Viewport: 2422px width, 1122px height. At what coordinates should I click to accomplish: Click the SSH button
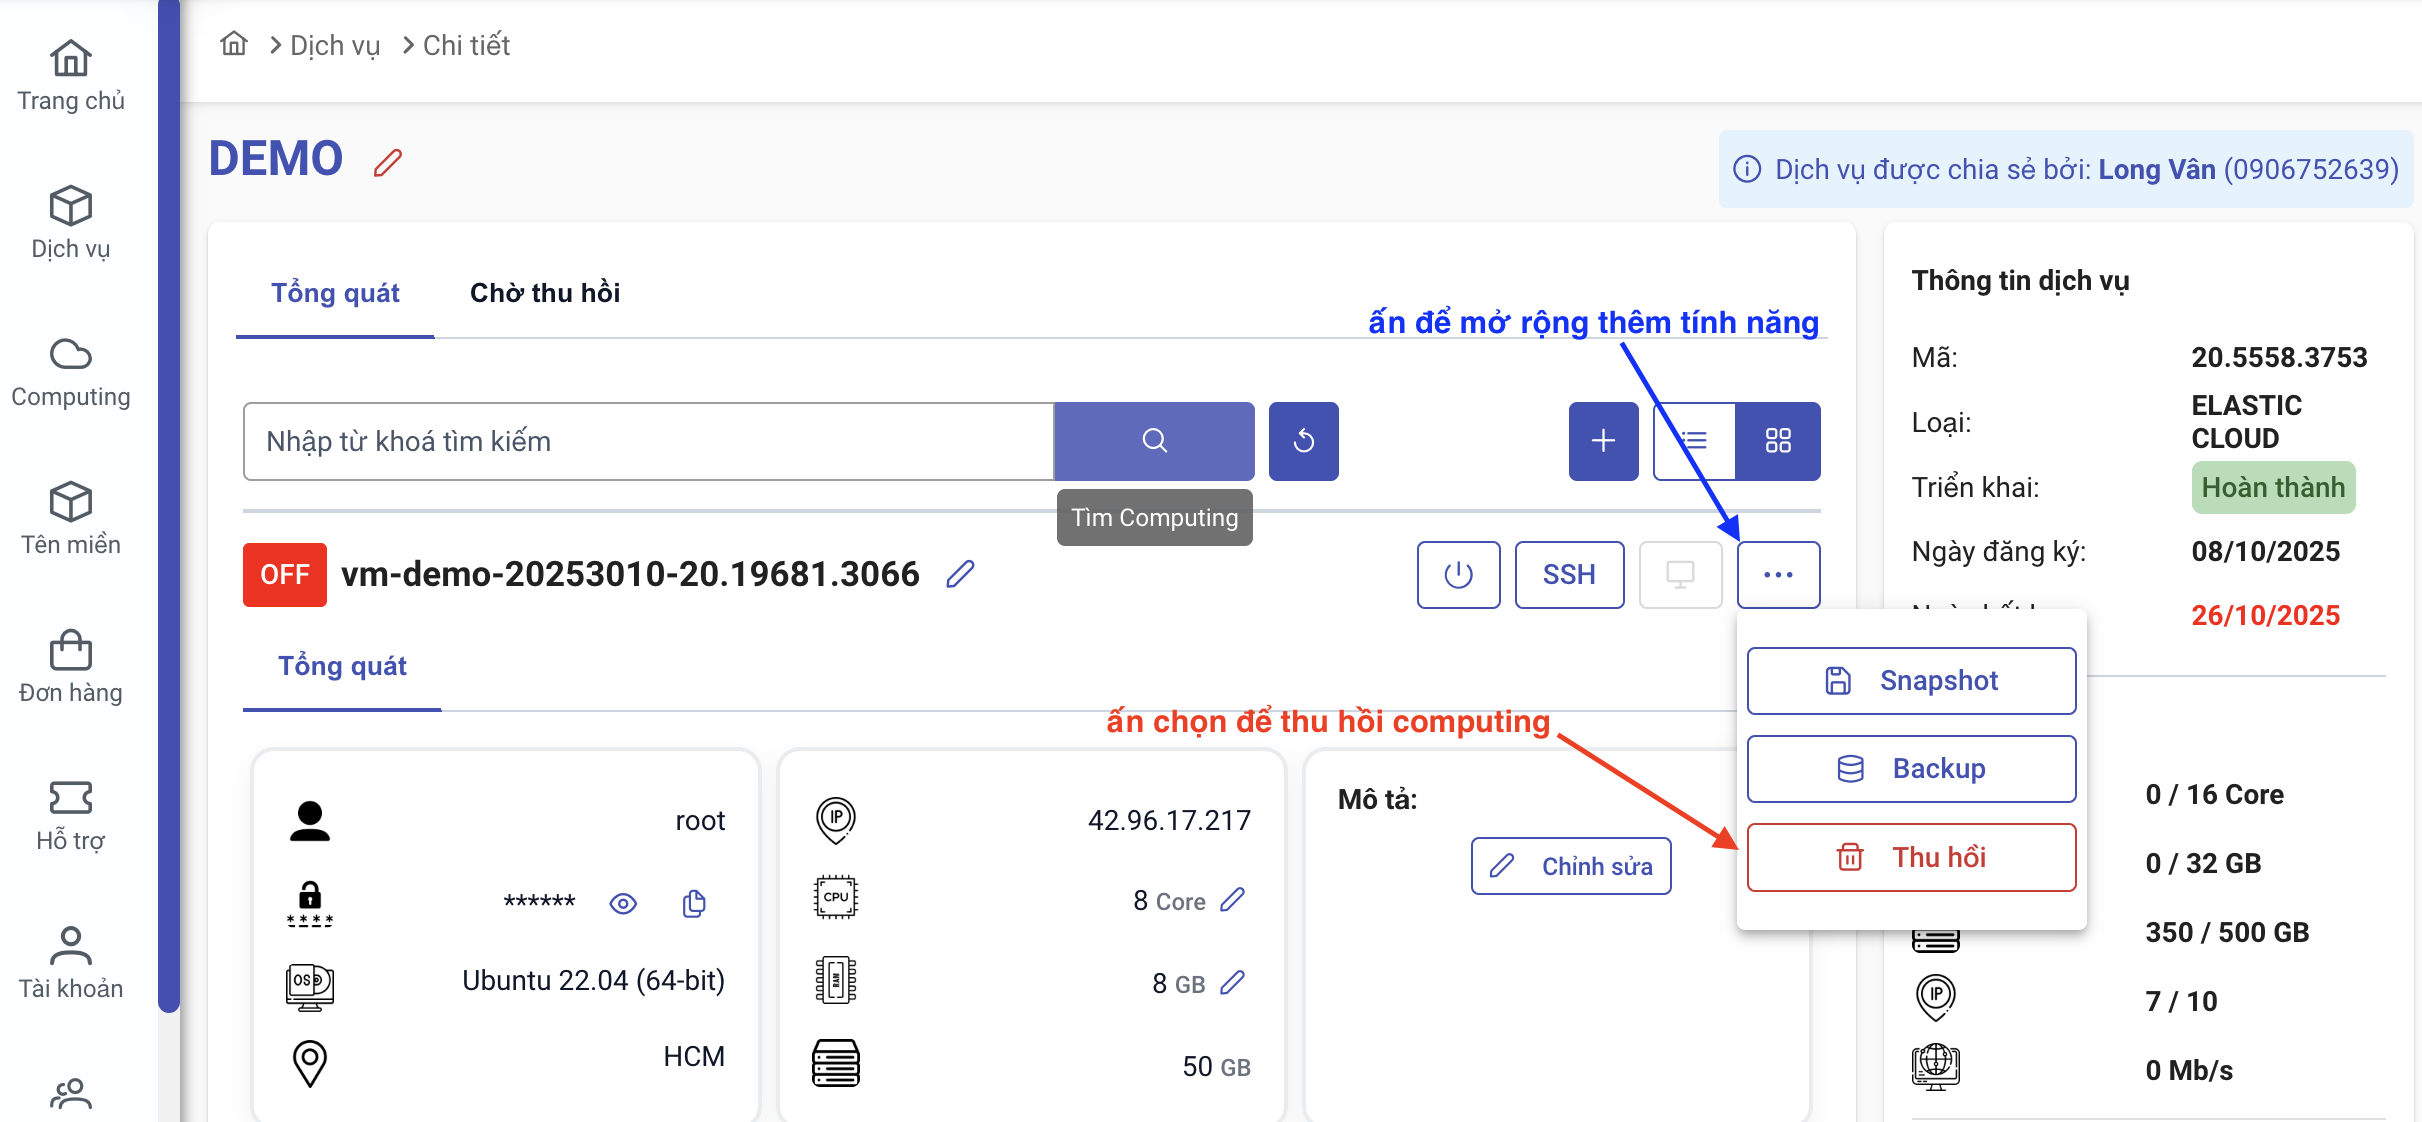pyautogui.click(x=1569, y=575)
